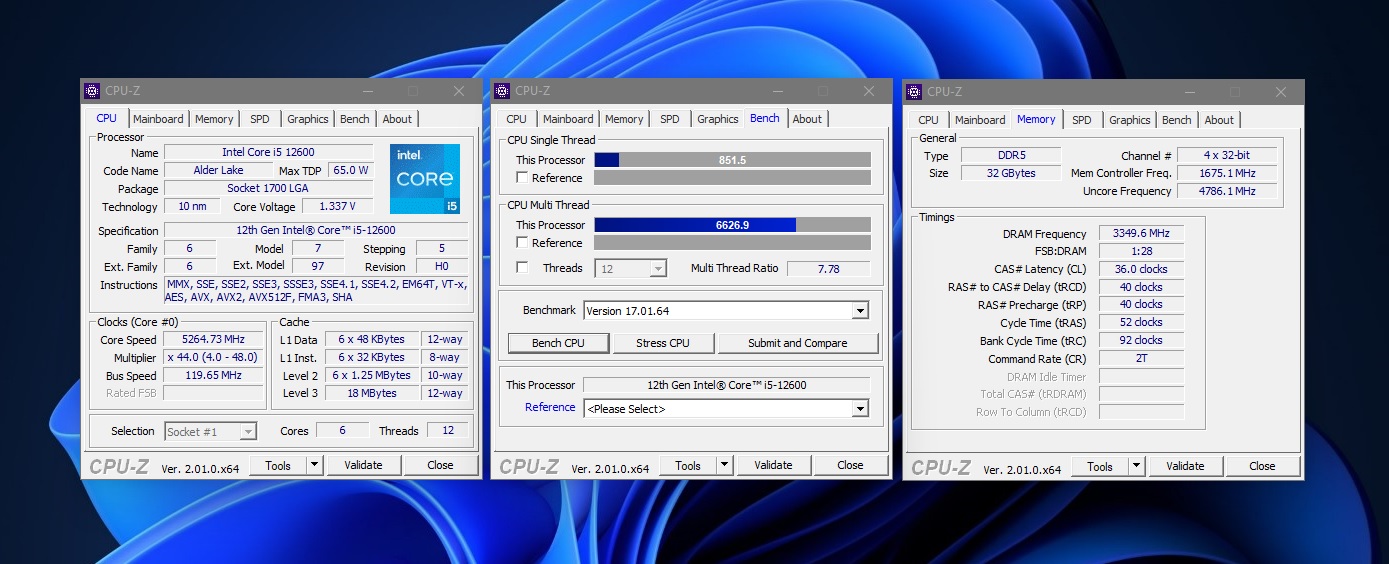Viewport: 1389px width, 564px height.
Task: Start the Stress CPU test
Action: (664, 343)
